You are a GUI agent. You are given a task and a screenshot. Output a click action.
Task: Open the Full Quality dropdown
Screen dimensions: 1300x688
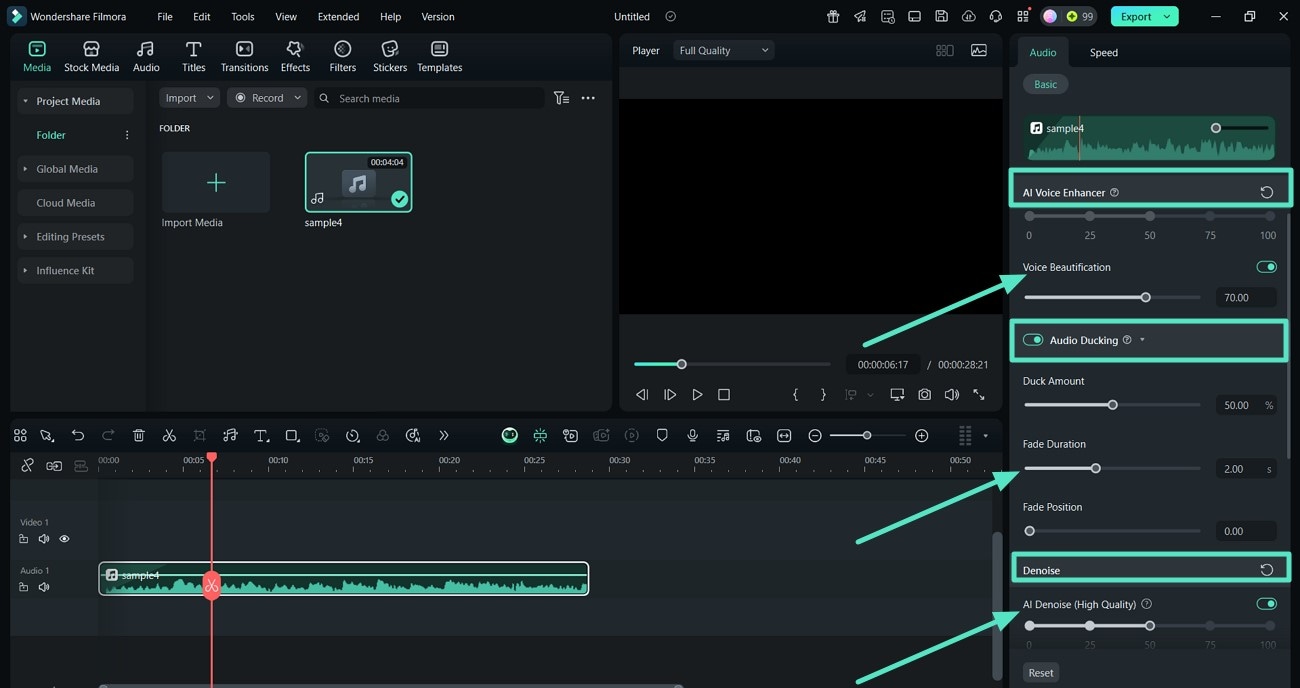(x=724, y=50)
